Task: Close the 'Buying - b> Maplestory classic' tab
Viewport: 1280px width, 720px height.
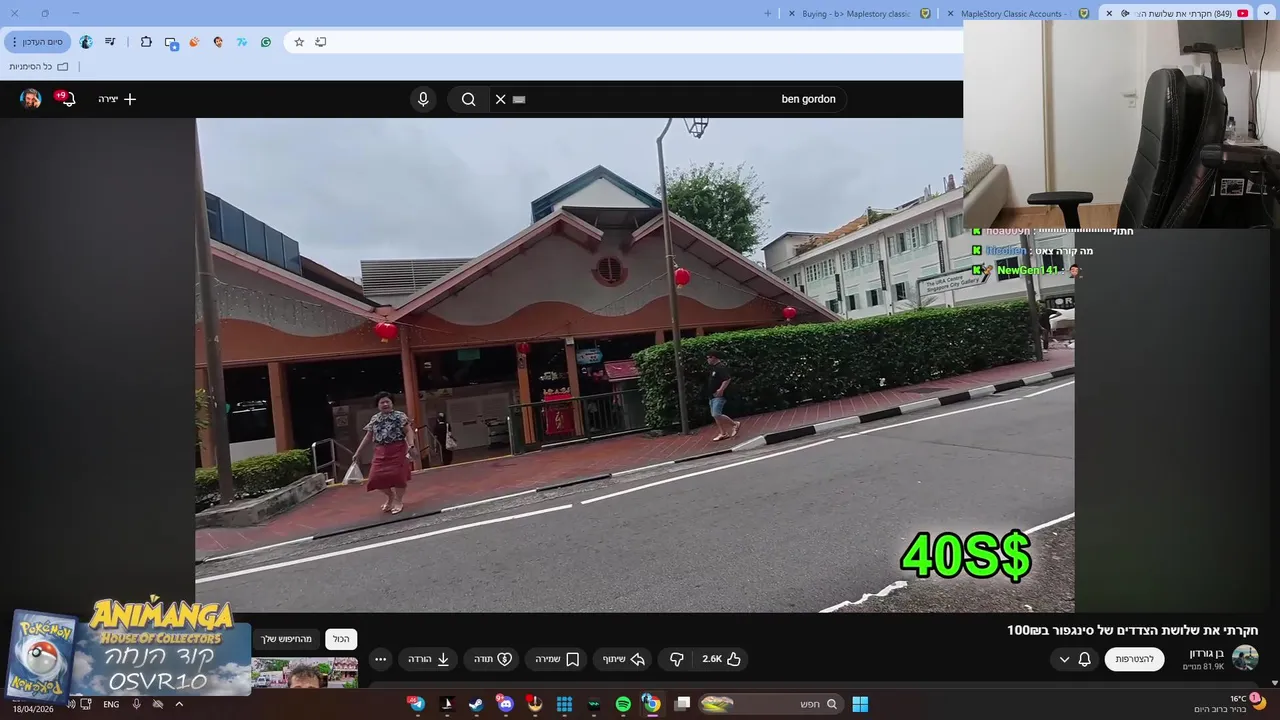Action: point(792,14)
